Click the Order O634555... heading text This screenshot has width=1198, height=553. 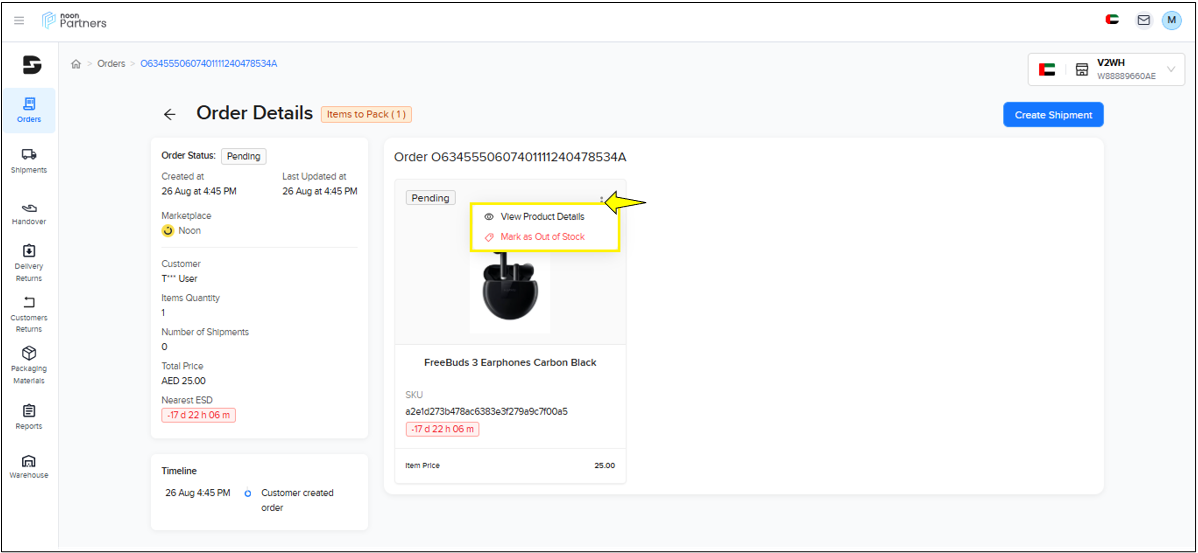(510, 157)
